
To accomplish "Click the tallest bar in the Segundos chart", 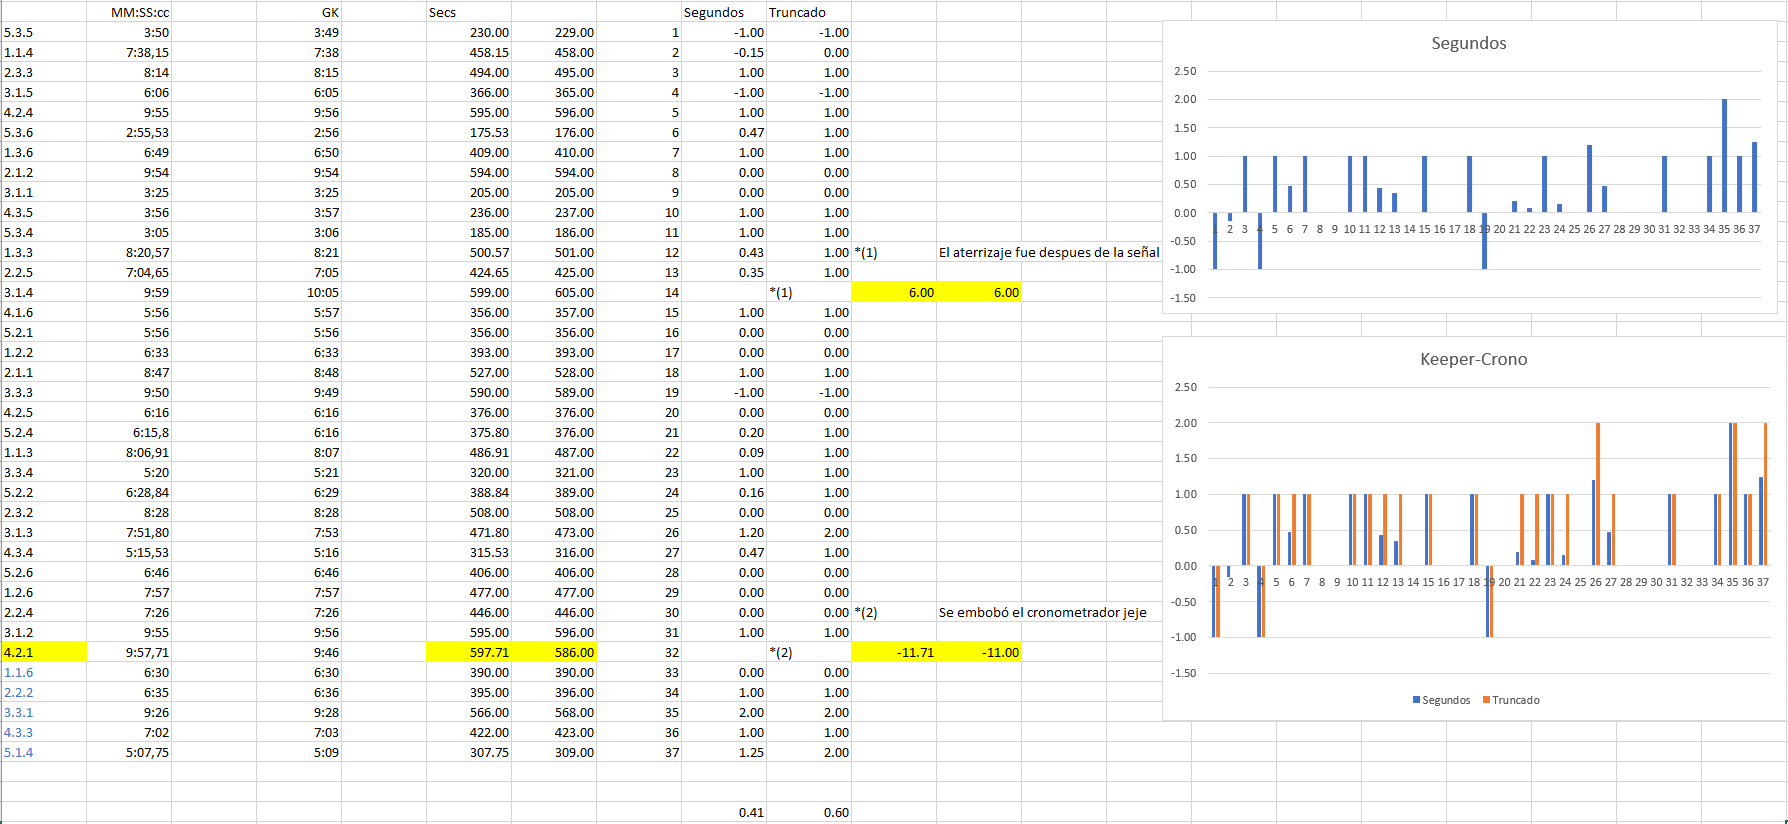I will coord(1724,155).
